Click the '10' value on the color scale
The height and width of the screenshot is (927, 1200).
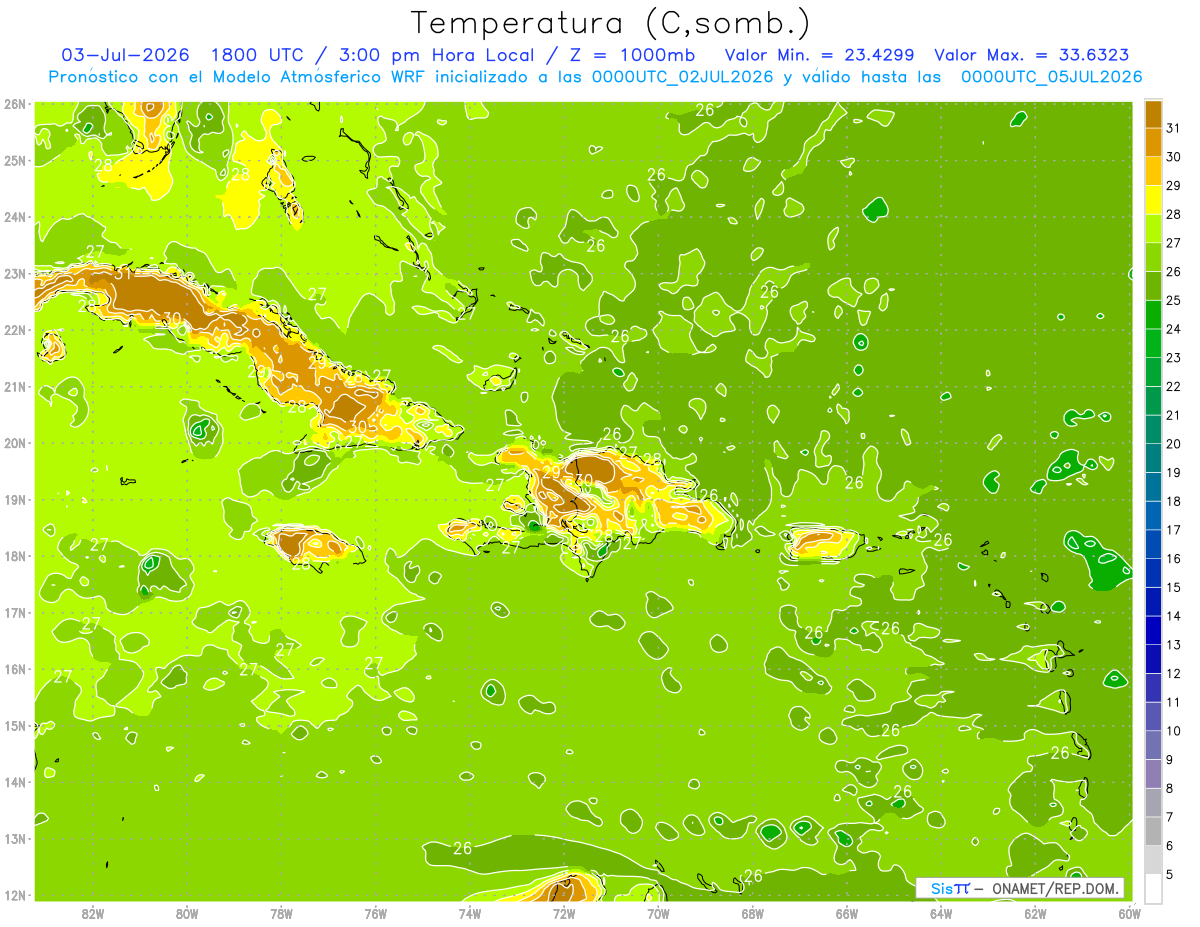point(1174,731)
